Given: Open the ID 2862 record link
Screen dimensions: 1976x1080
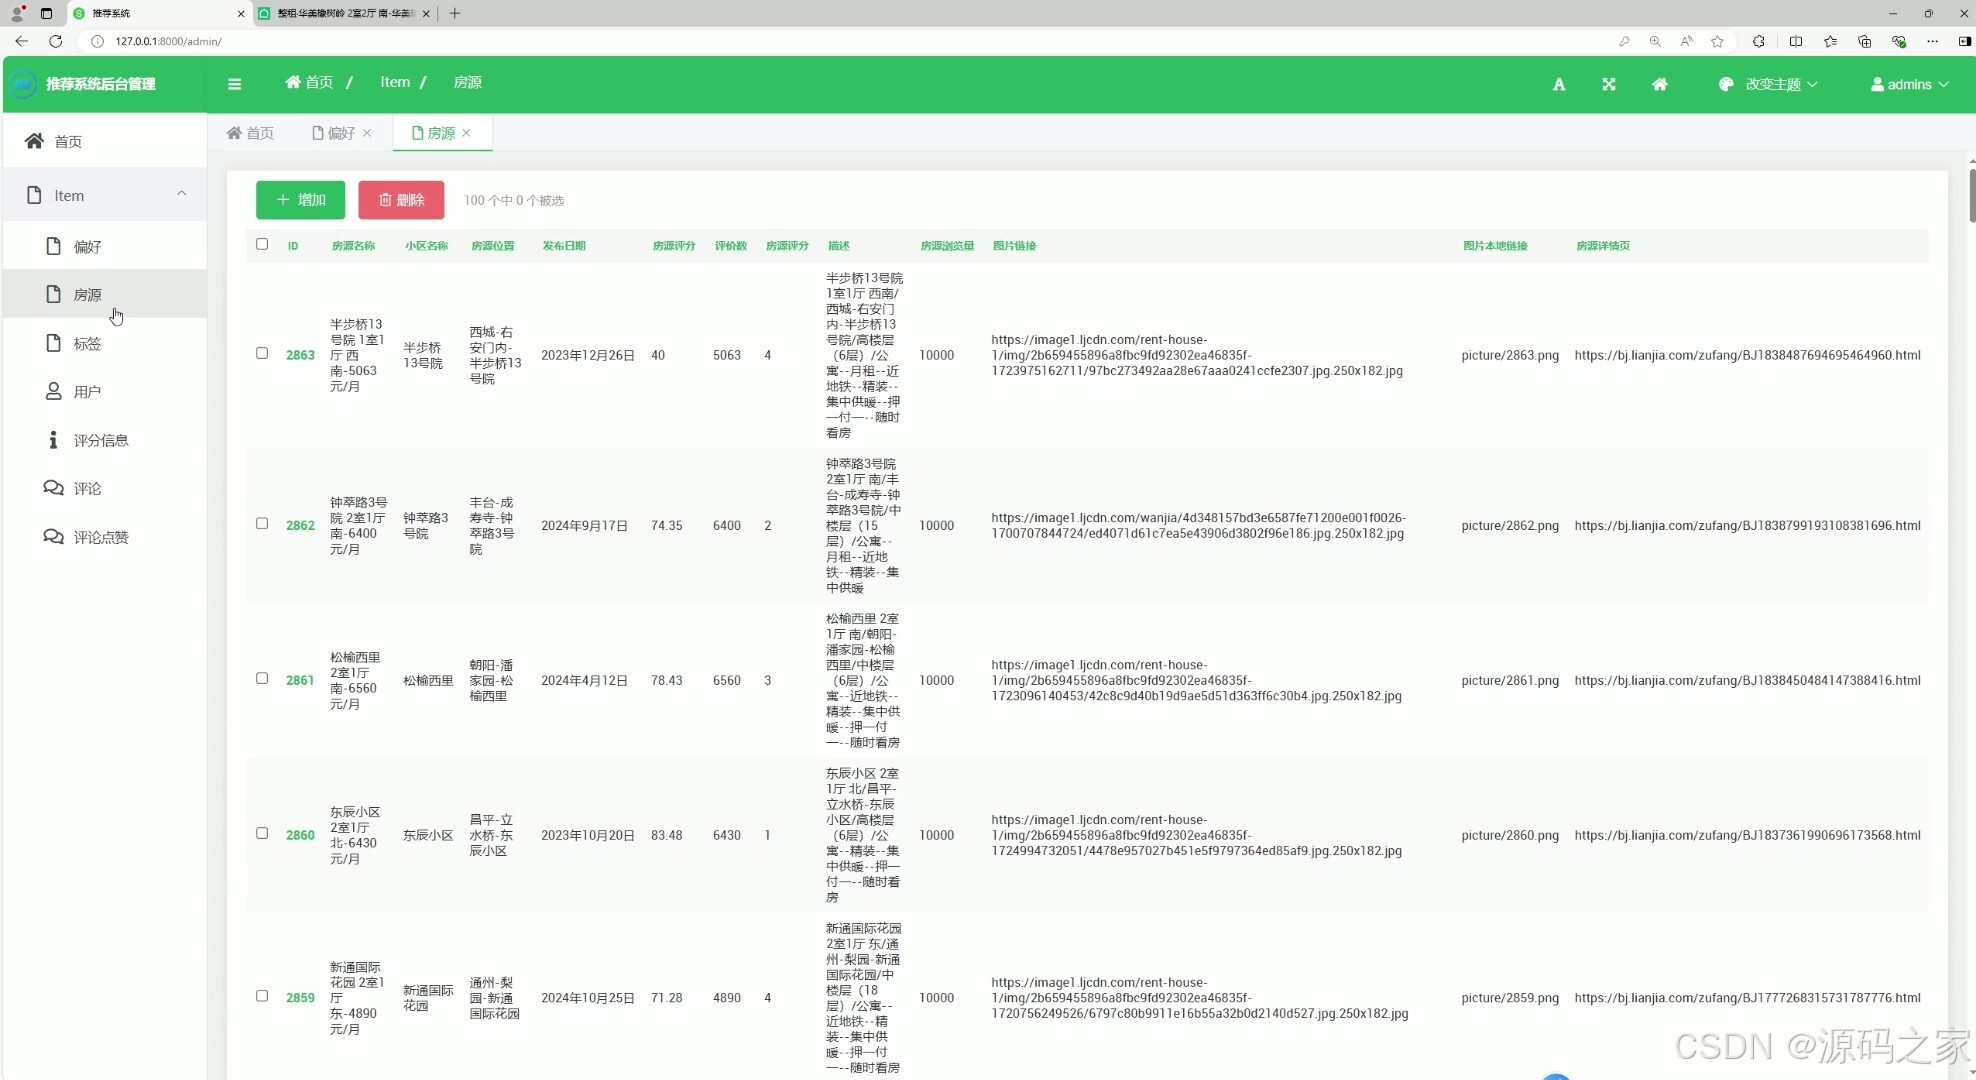Looking at the screenshot, I should pyautogui.click(x=300, y=525).
